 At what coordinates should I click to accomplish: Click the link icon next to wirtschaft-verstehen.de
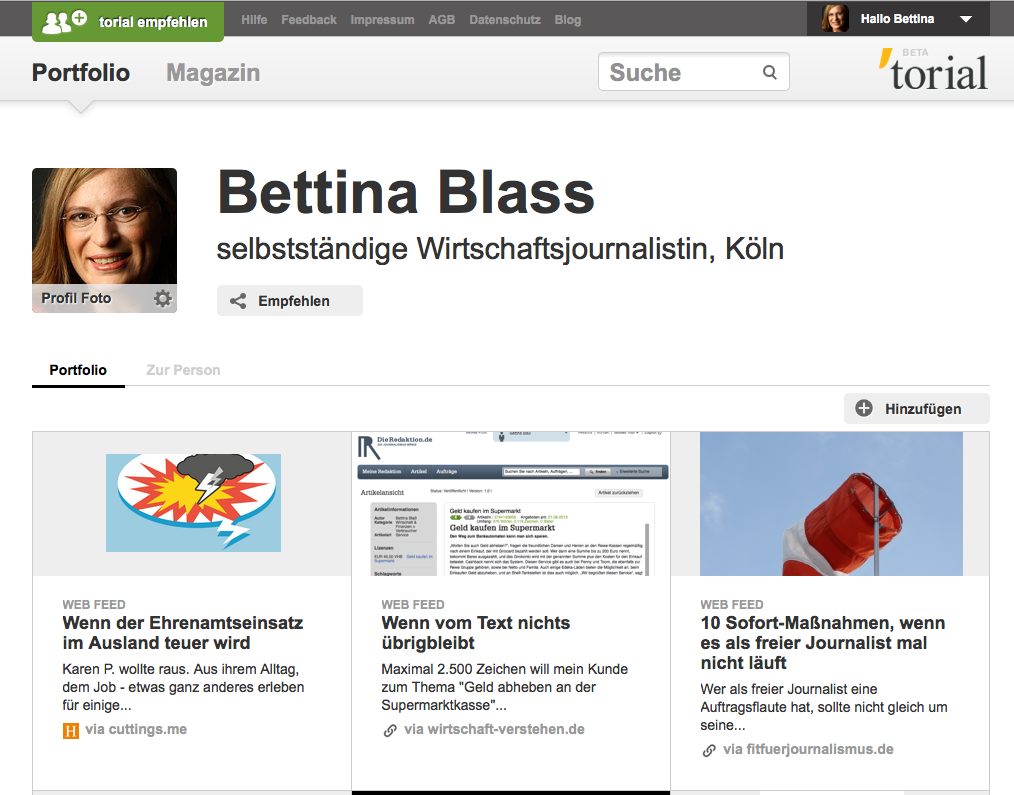(x=389, y=731)
